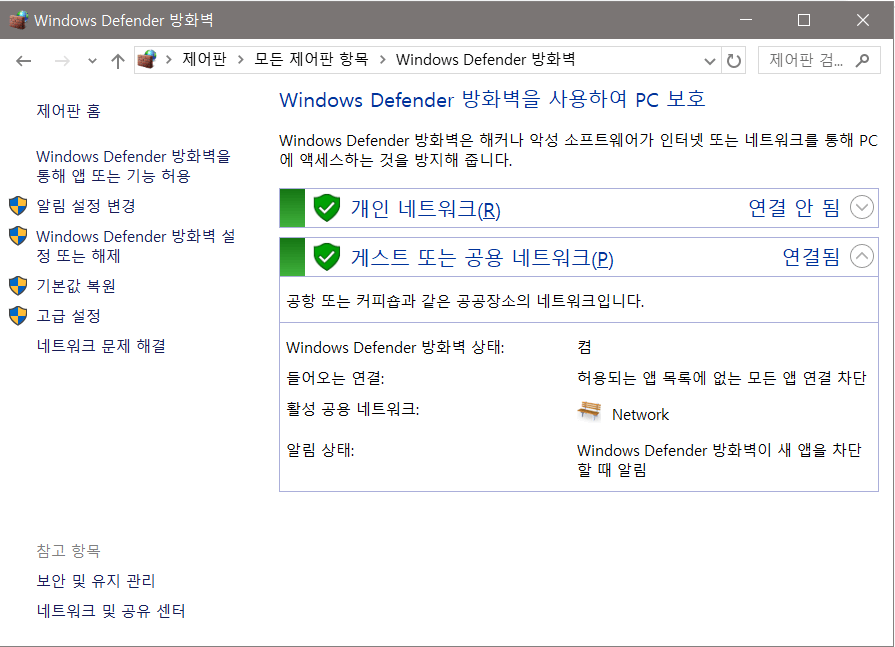The height and width of the screenshot is (647, 895).
Task: Expand the address bar history dropdown
Action: (709, 60)
